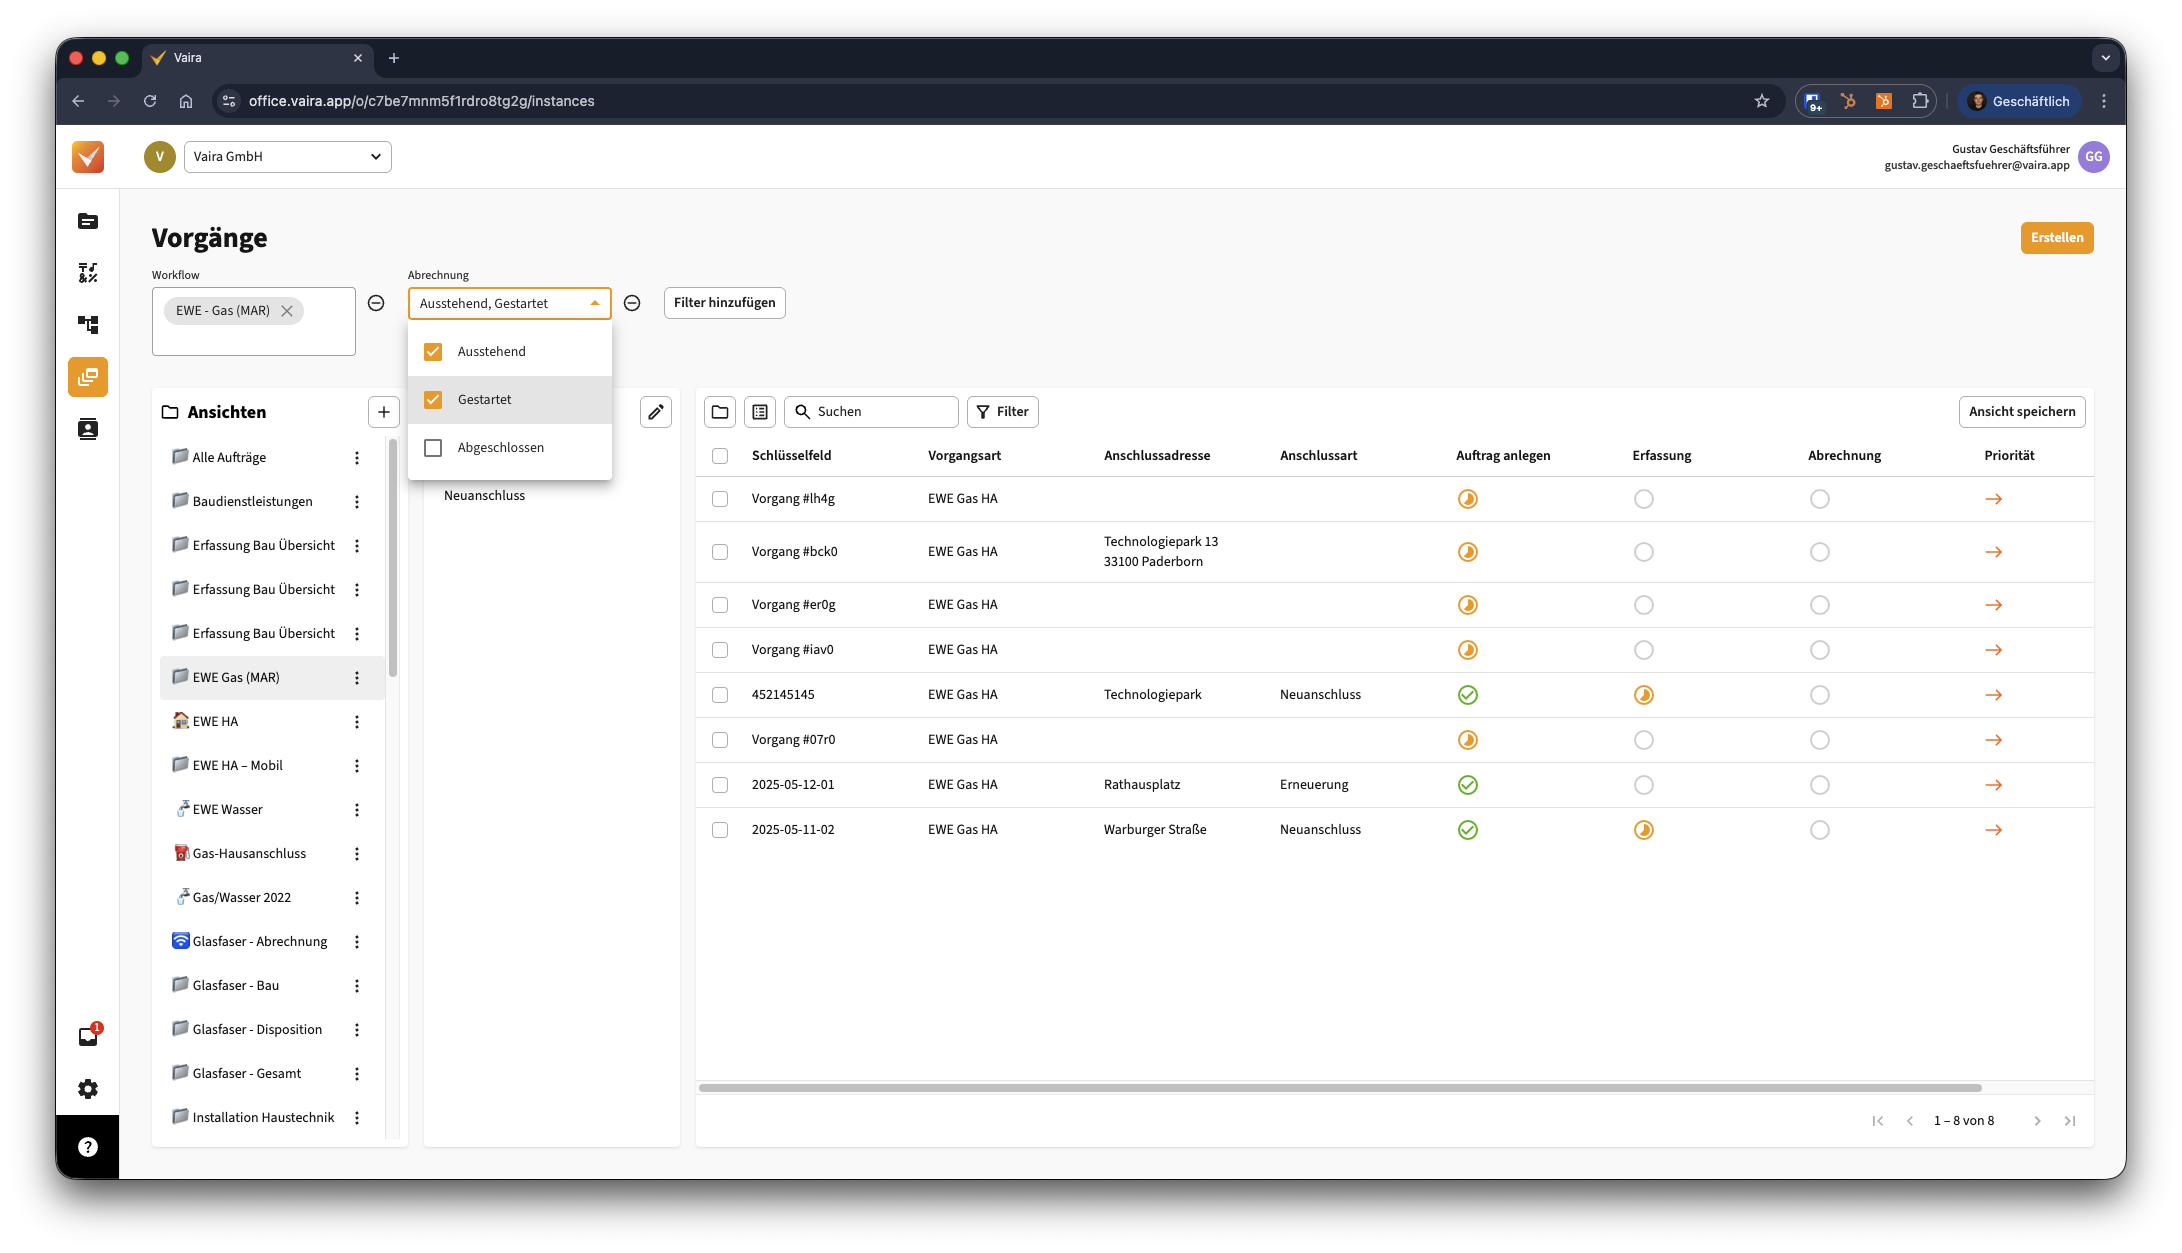Open the Alle Aufträge view
Screen dimensions: 2182x1253
coord(229,458)
